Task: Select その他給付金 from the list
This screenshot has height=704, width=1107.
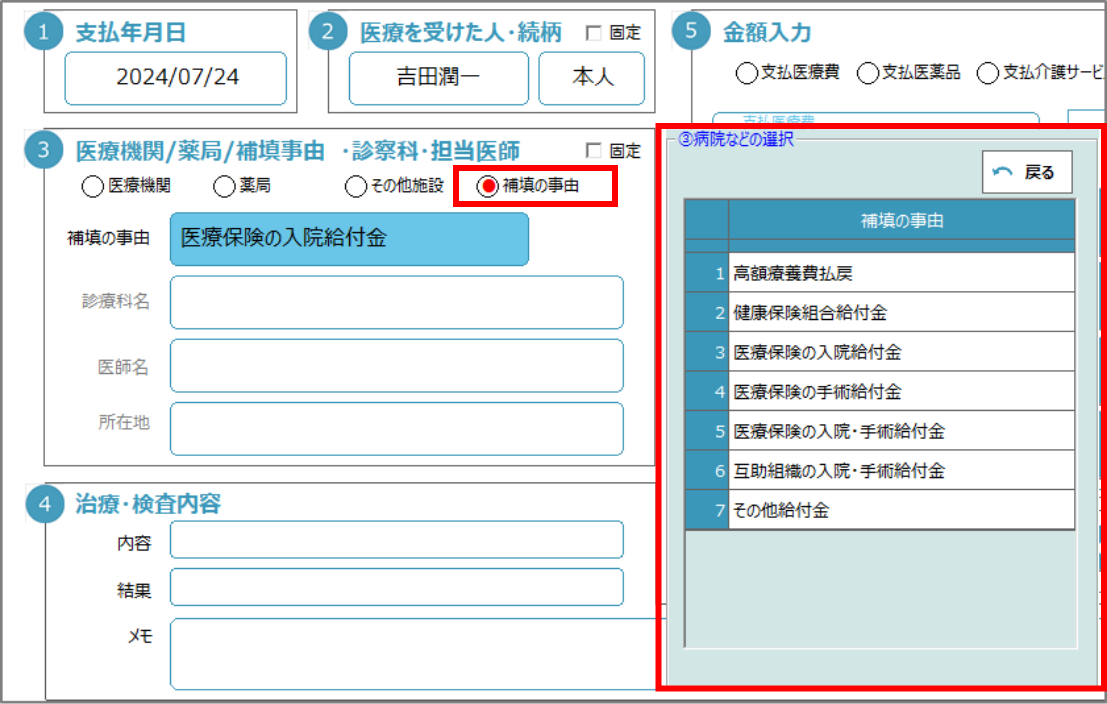Action: point(900,510)
